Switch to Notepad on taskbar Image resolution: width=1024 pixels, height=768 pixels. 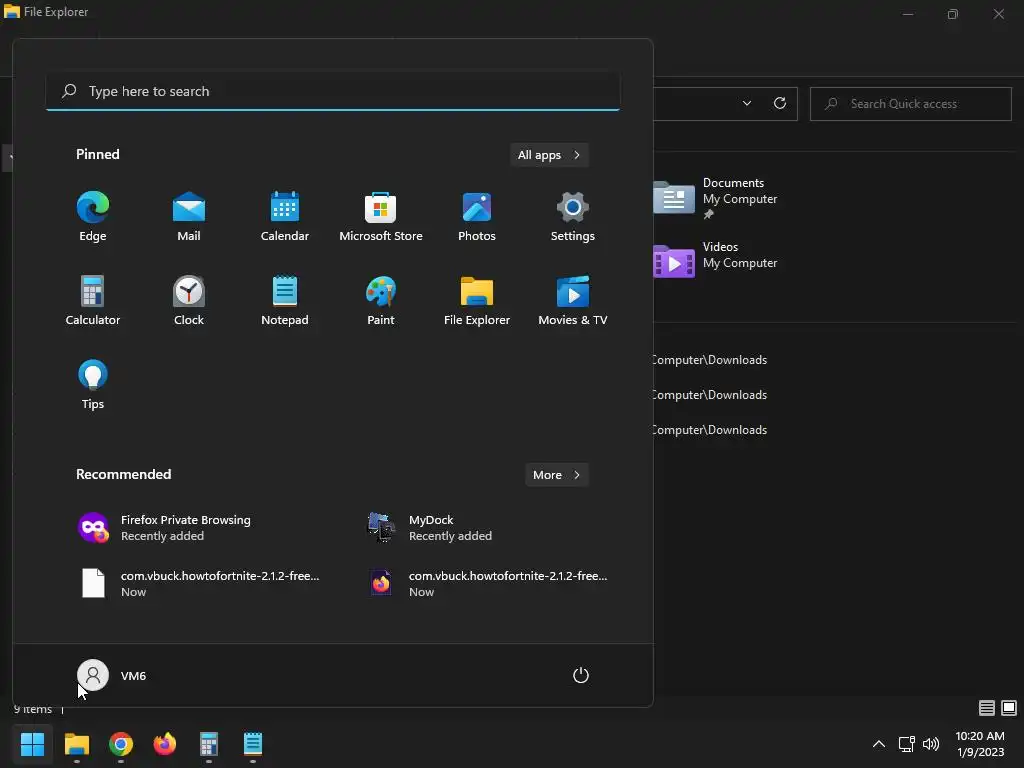(253, 744)
